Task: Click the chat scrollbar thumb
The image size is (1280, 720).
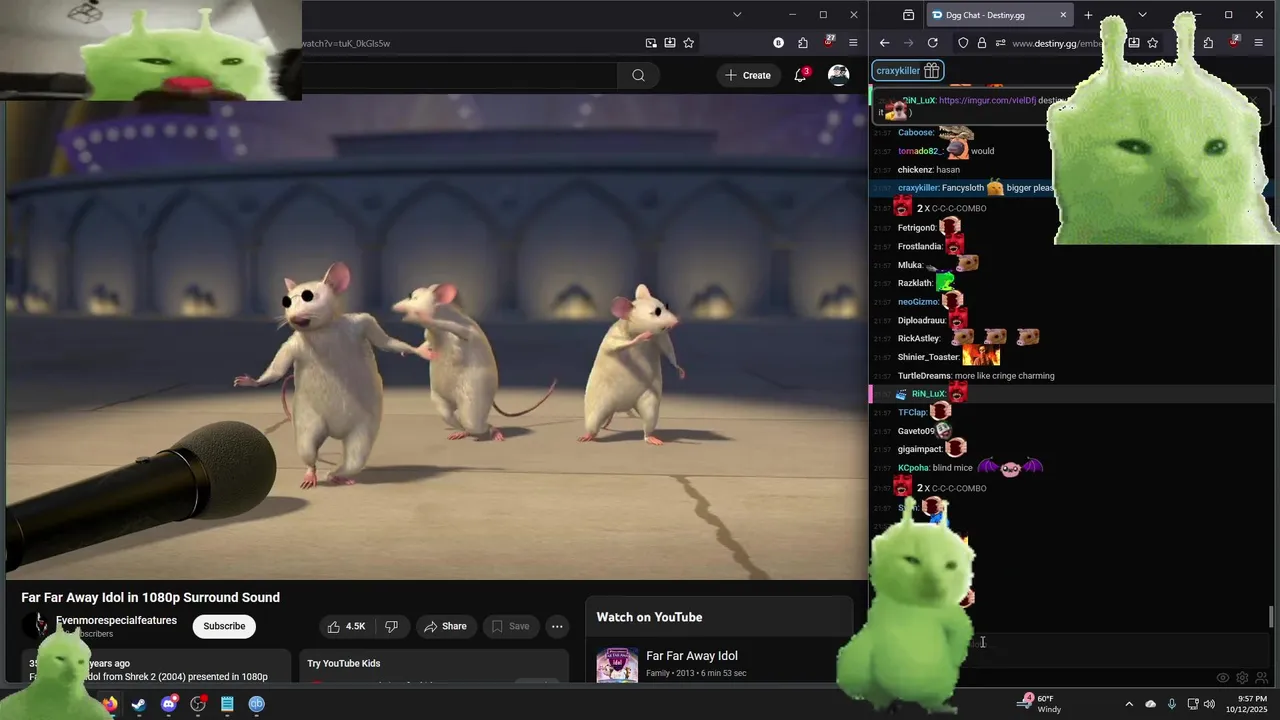Action: pos(1272,617)
